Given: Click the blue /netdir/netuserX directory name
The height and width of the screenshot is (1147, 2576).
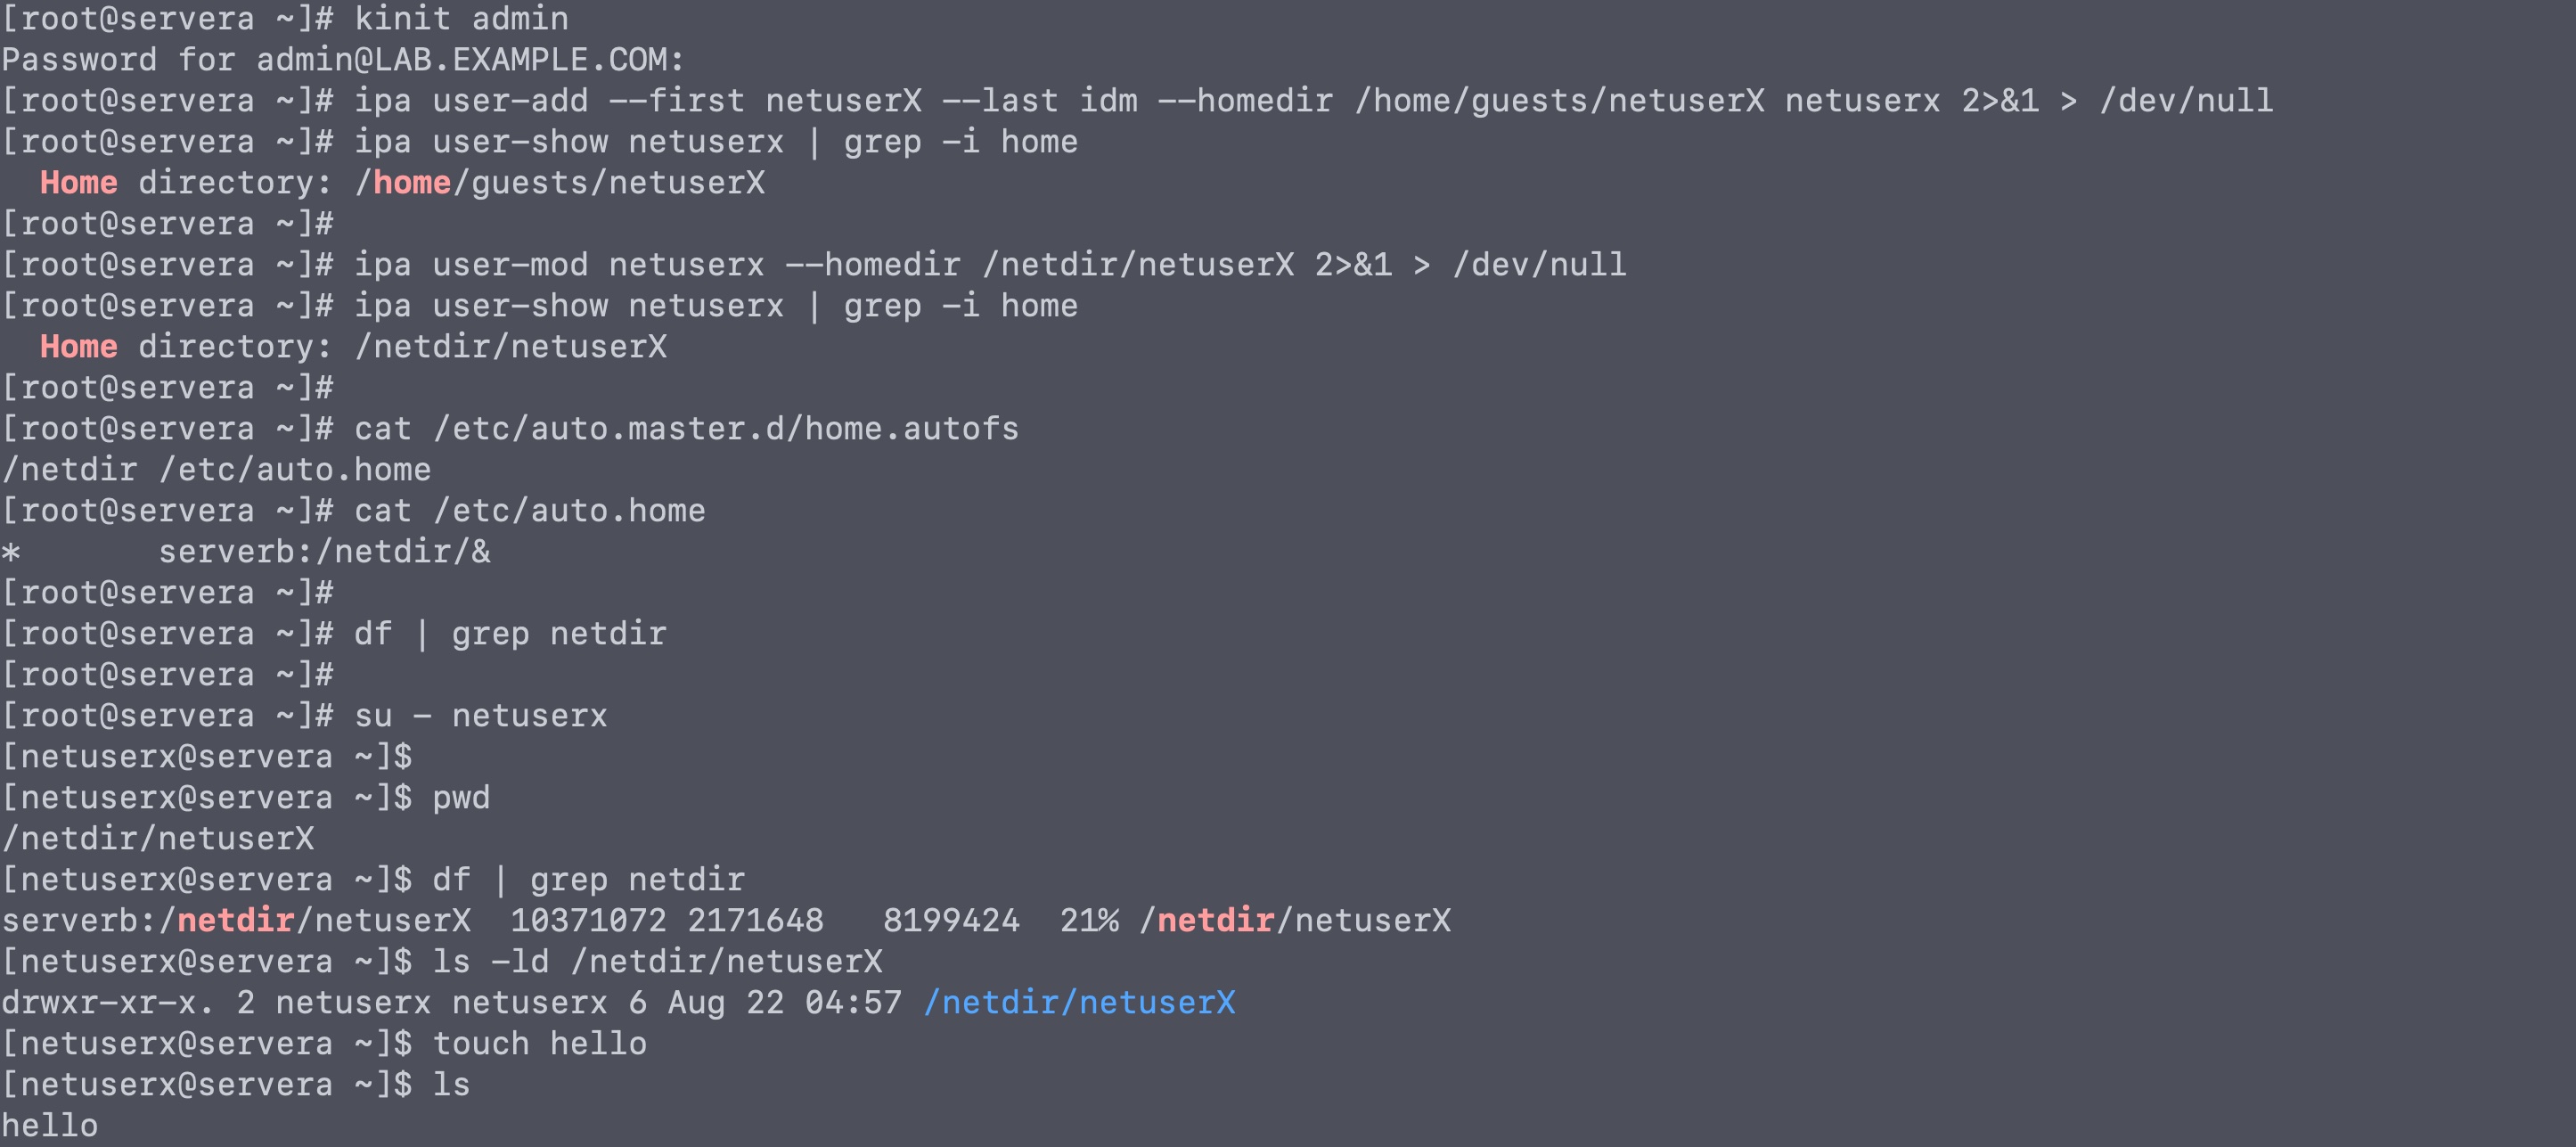Looking at the screenshot, I should pyautogui.click(x=1079, y=1002).
